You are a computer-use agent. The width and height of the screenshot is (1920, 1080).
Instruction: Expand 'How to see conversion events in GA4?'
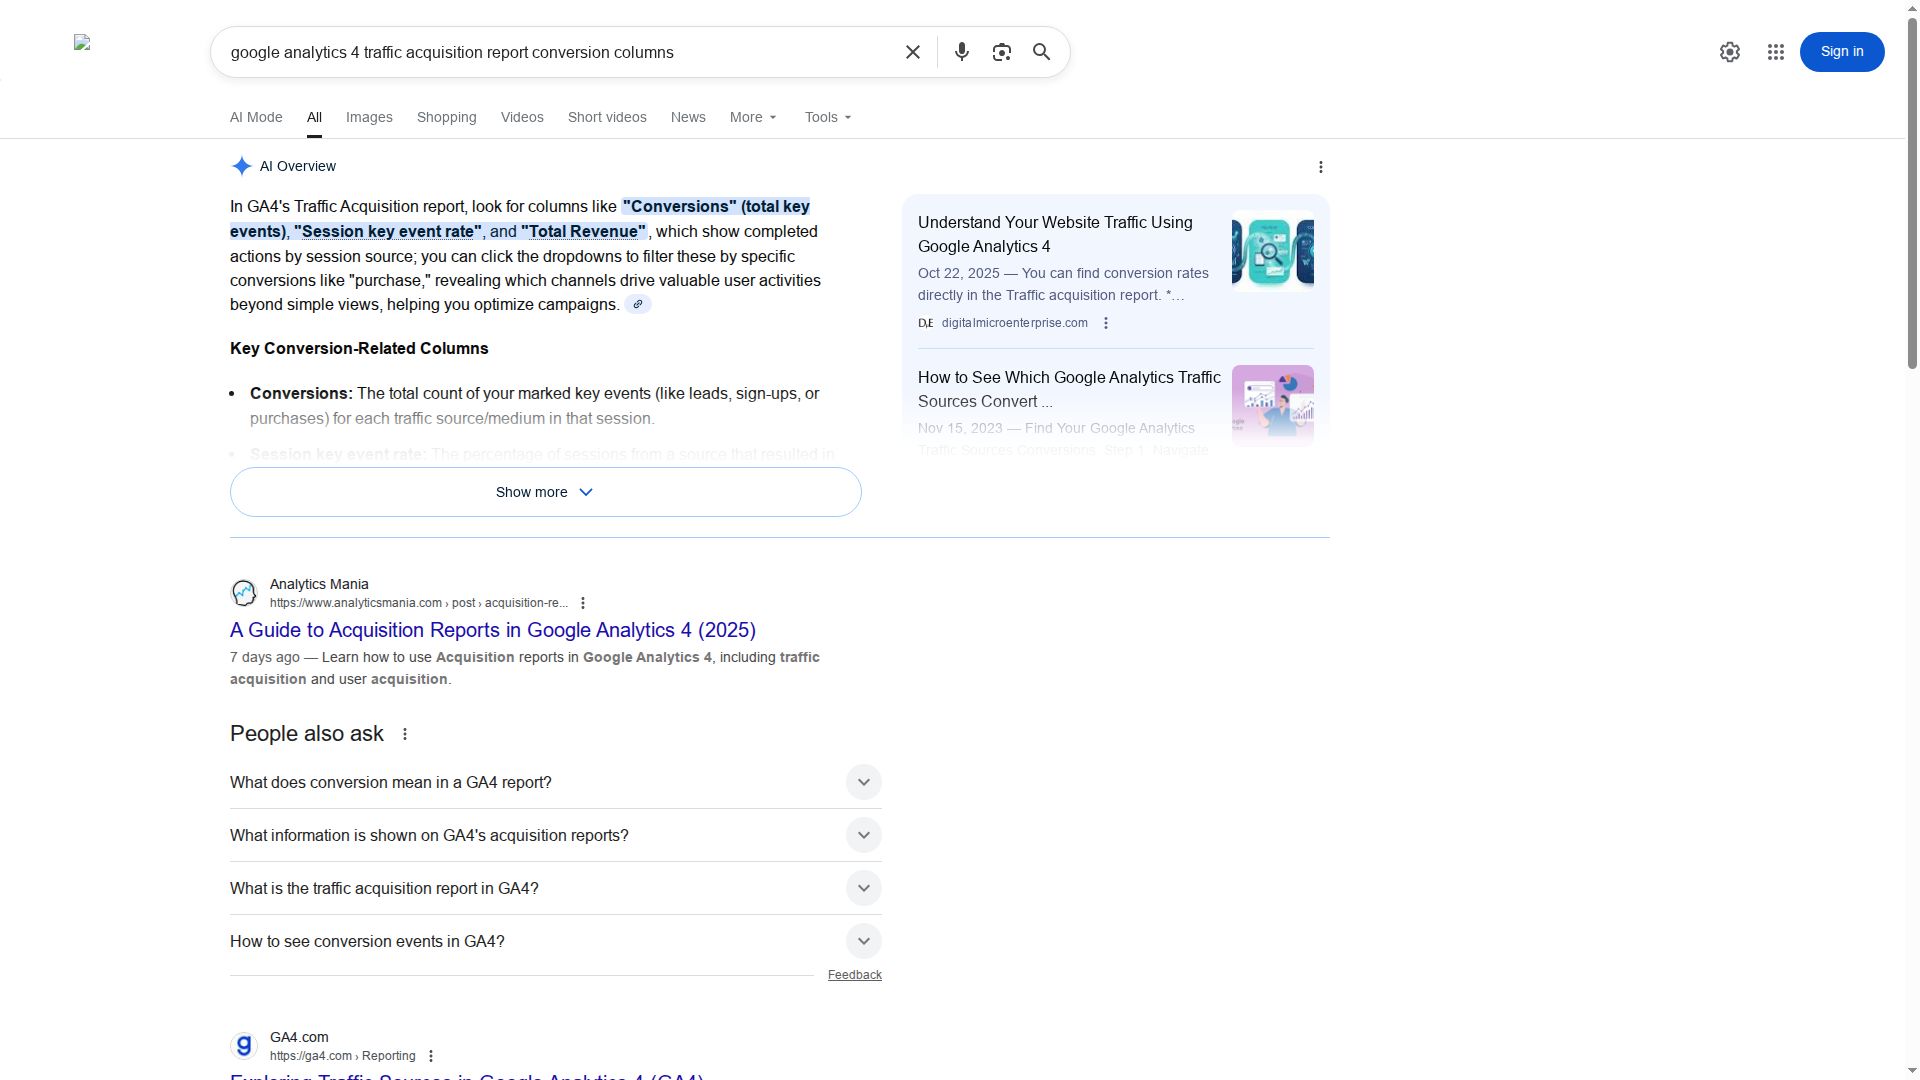862,940
